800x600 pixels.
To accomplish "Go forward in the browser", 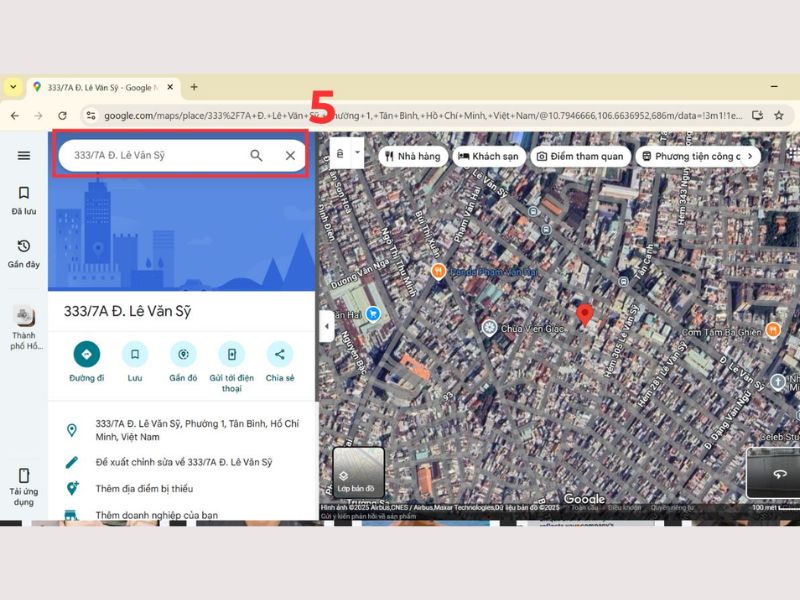I will (38, 116).
